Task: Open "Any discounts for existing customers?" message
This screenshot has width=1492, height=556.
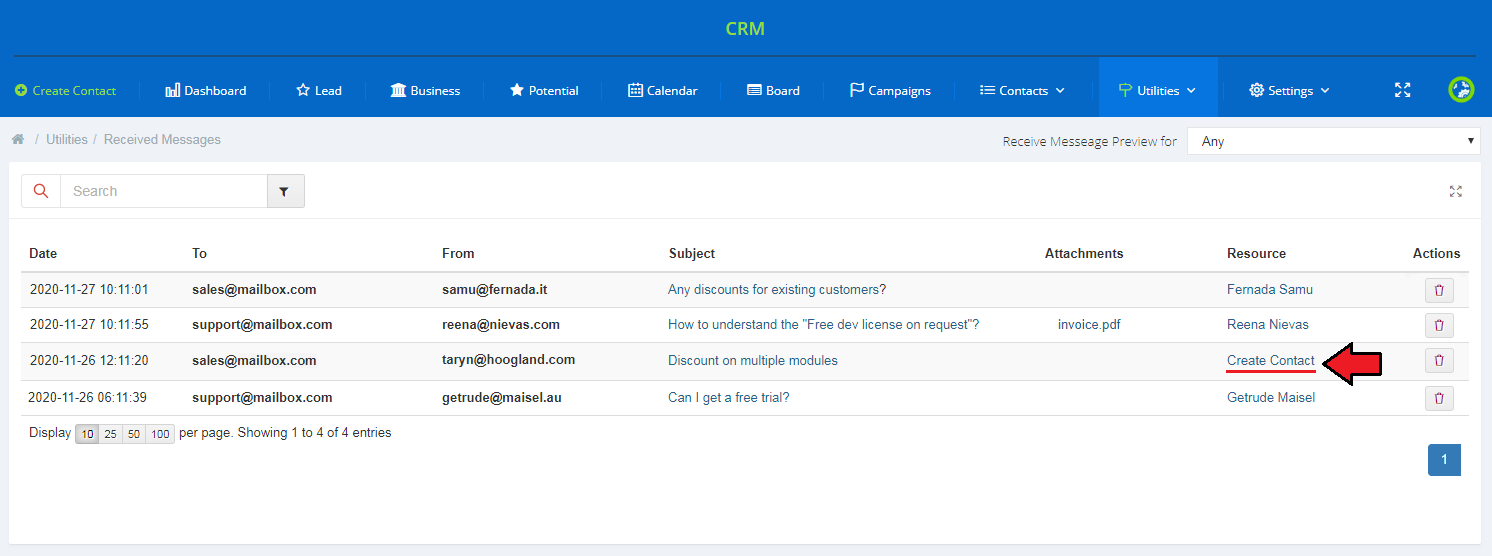Action: pyautogui.click(x=777, y=290)
